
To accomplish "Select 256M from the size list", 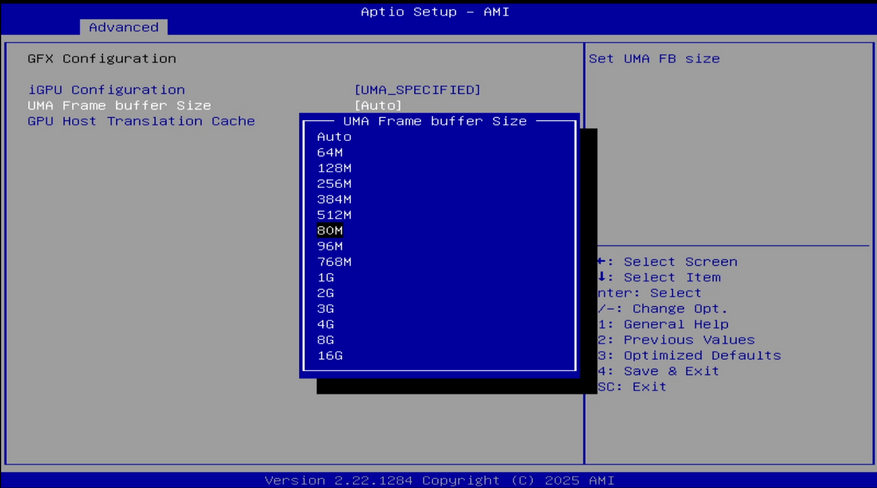I will (334, 184).
